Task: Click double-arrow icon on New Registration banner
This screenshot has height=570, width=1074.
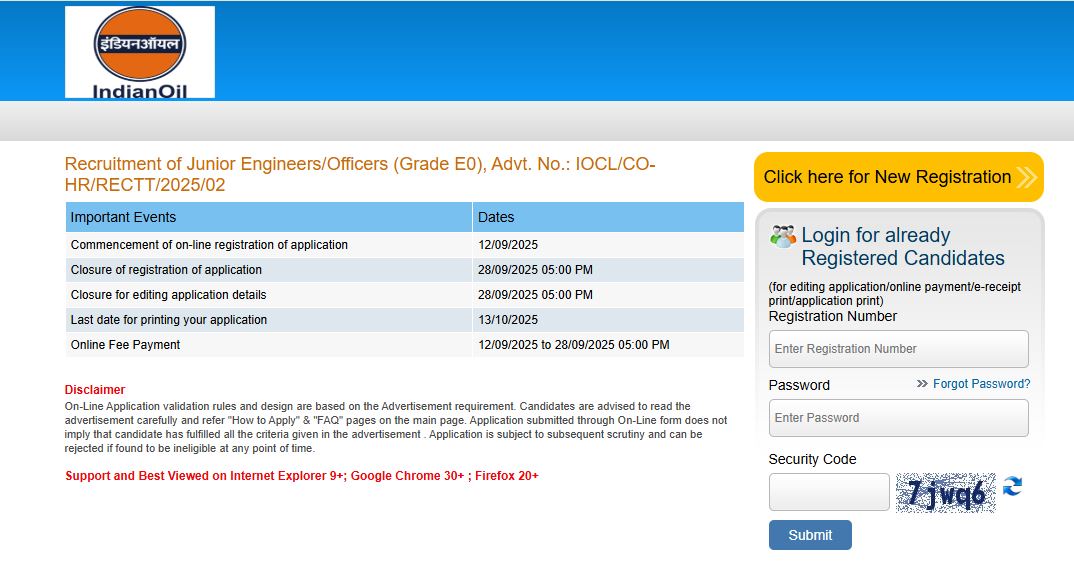Action: point(1026,178)
